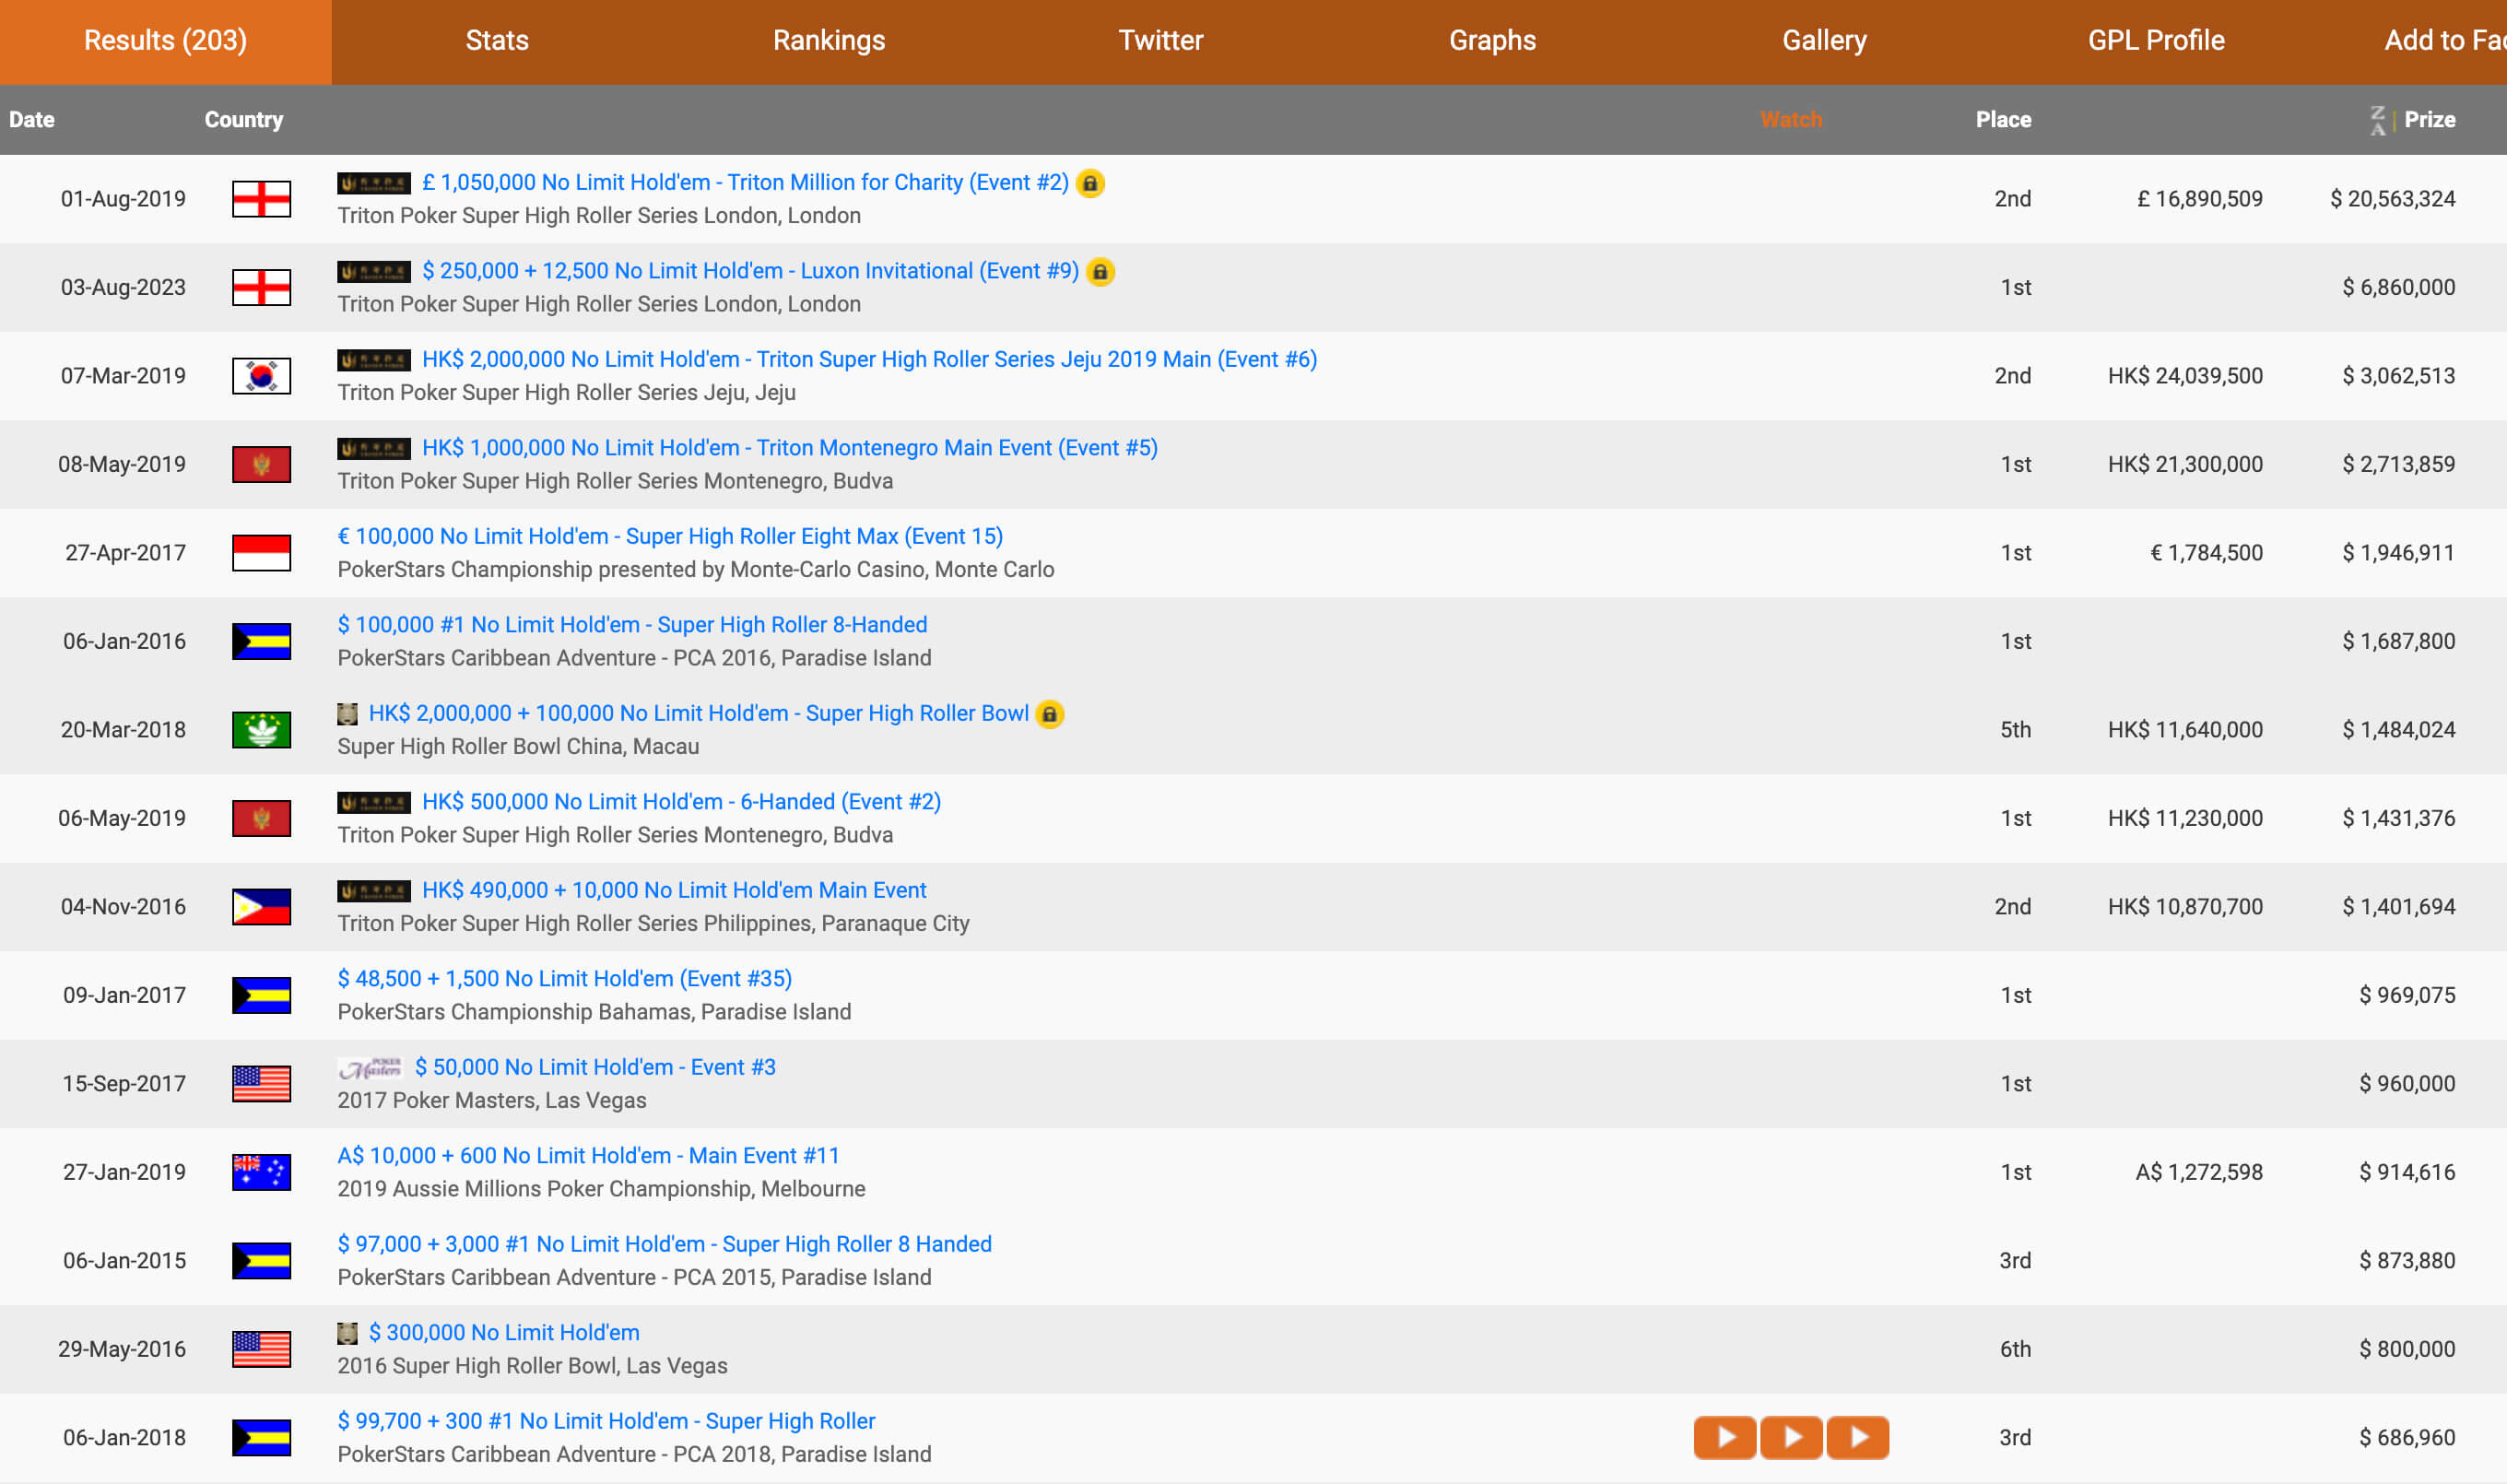
Task: Sort the table by Place header
Action: [x=2002, y=120]
